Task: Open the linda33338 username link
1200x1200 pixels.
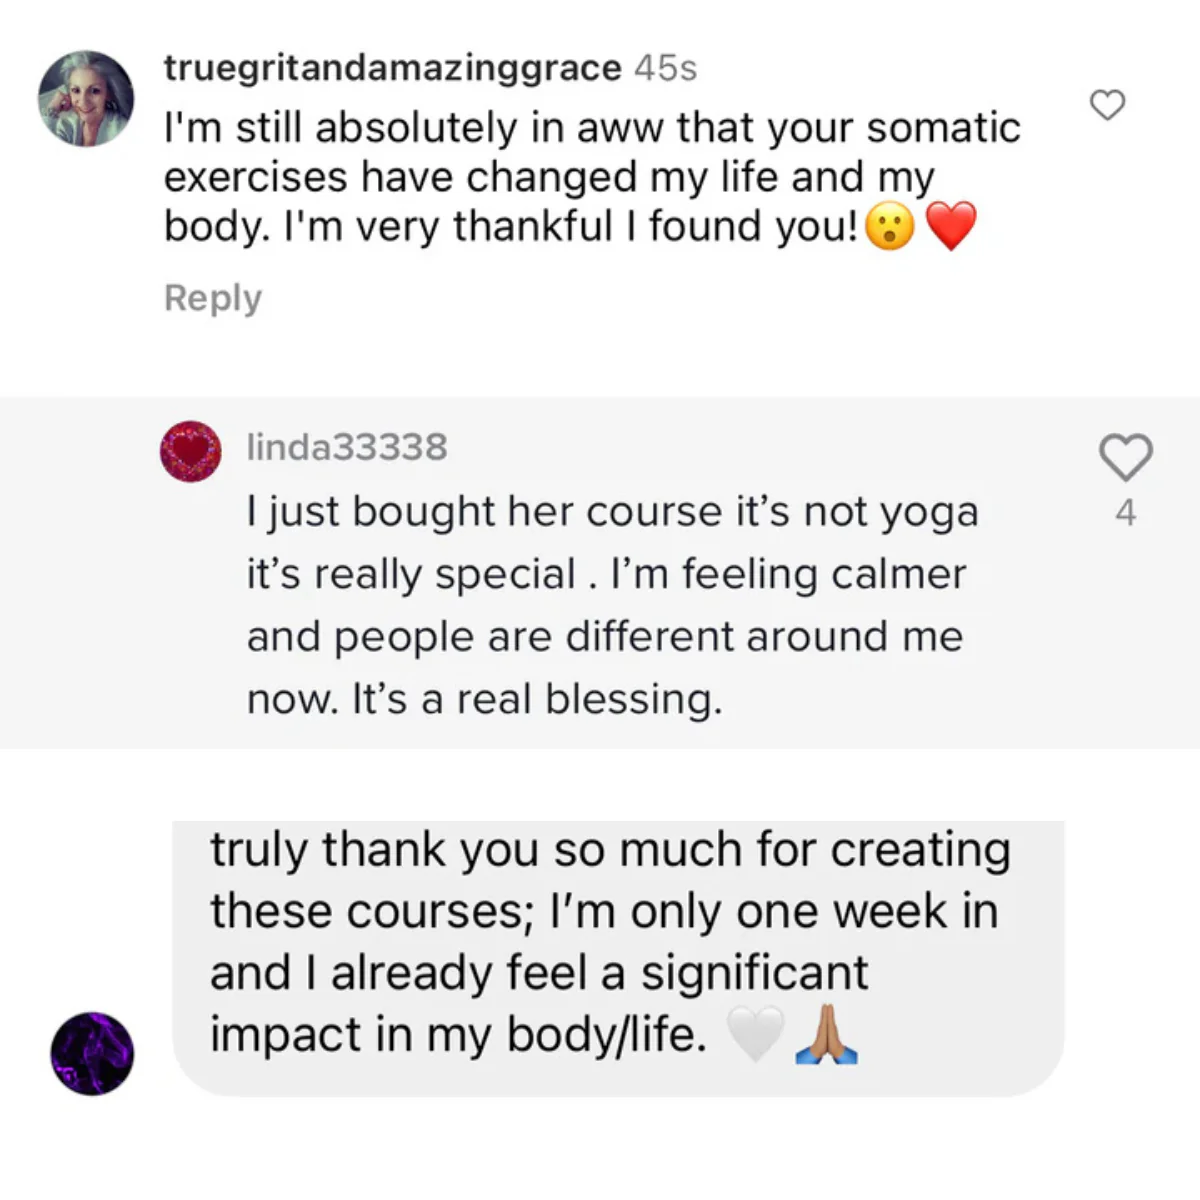Action: 347,447
